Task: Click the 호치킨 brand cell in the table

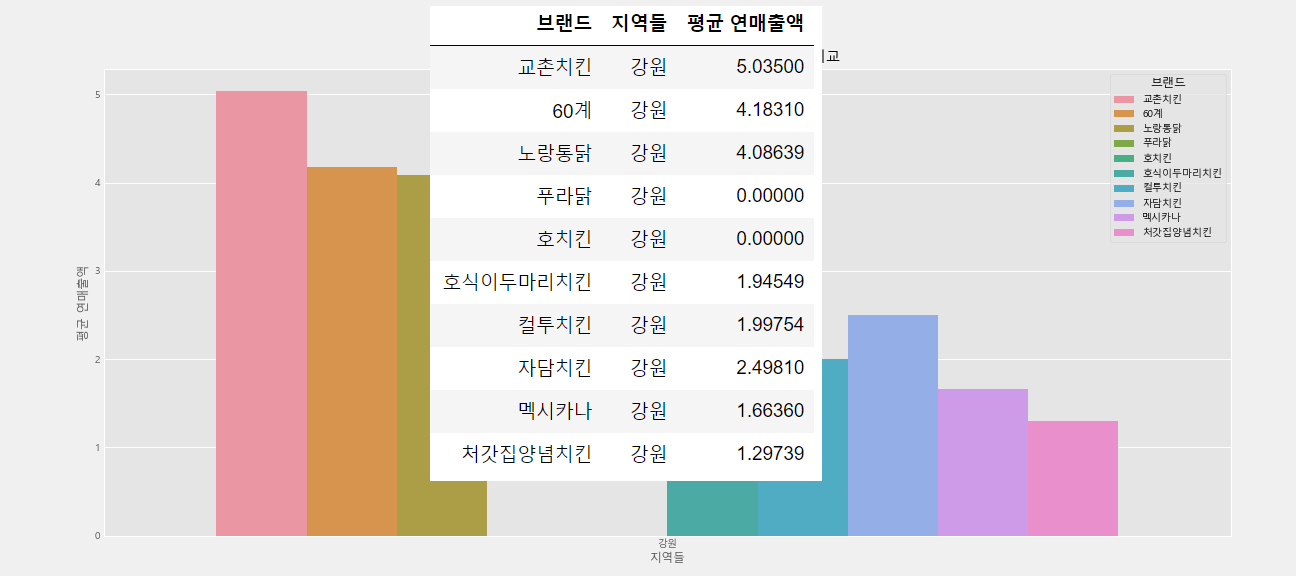Action: click(564, 239)
